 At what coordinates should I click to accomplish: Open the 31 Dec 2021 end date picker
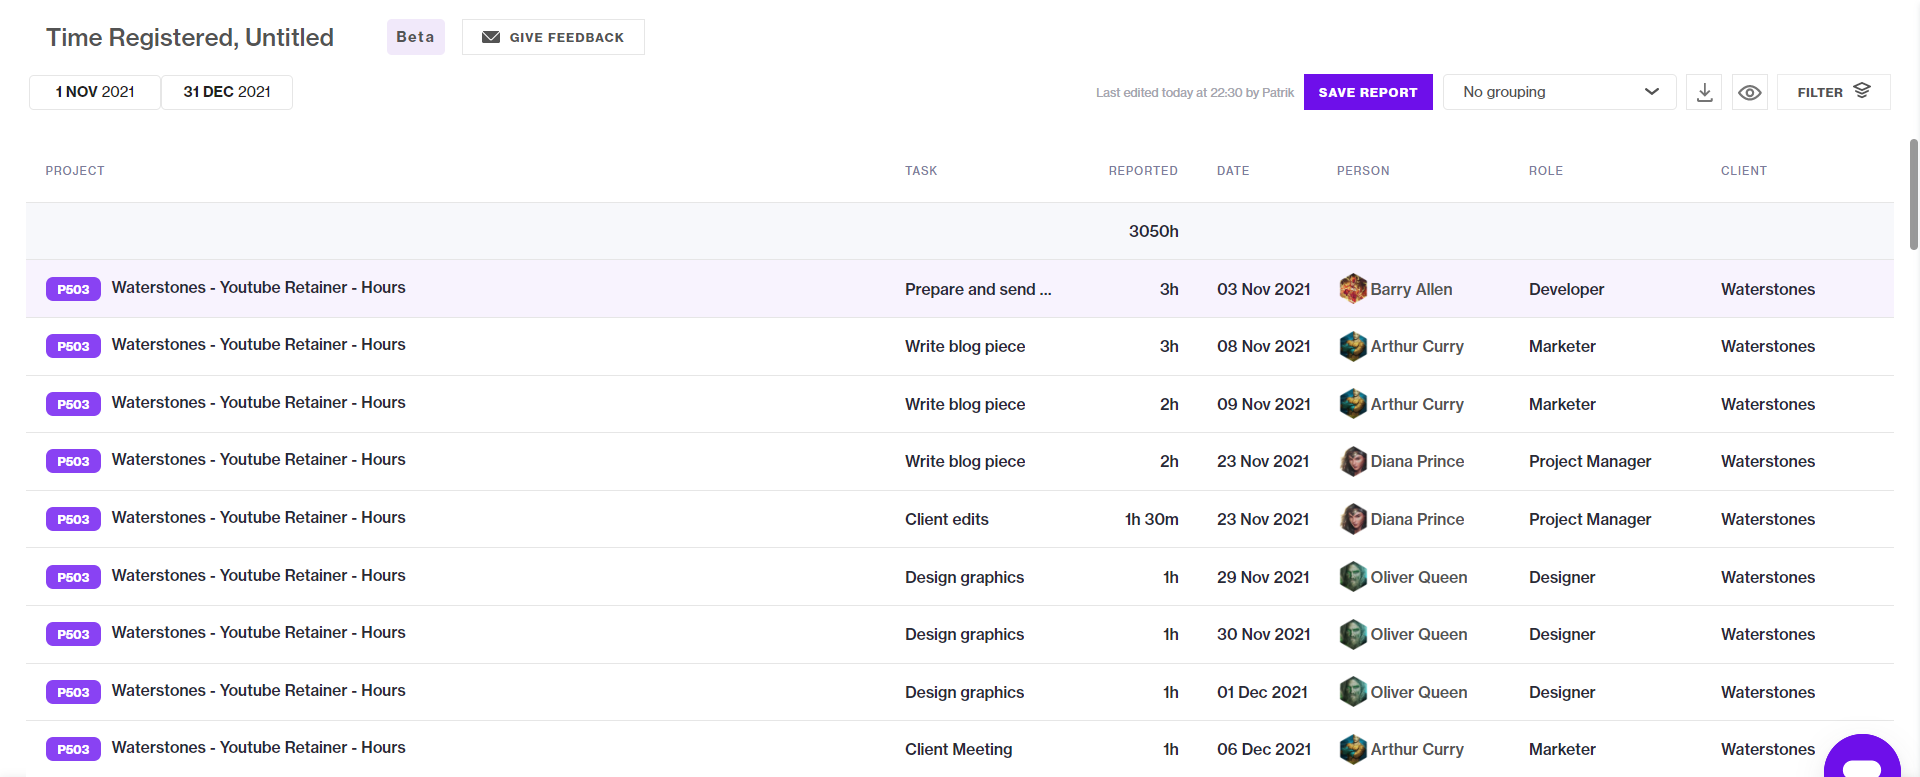227,92
